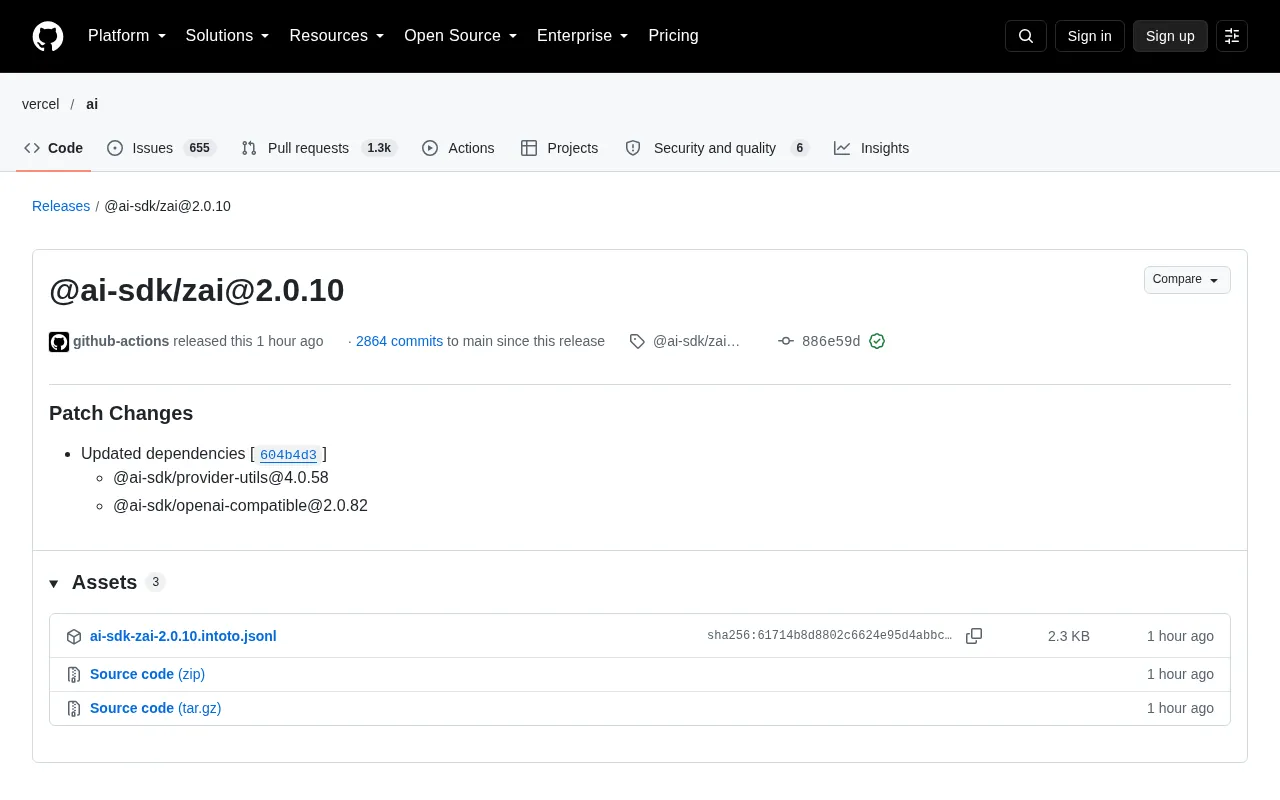
Task: Open commit 886e59d
Action: tap(831, 341)
